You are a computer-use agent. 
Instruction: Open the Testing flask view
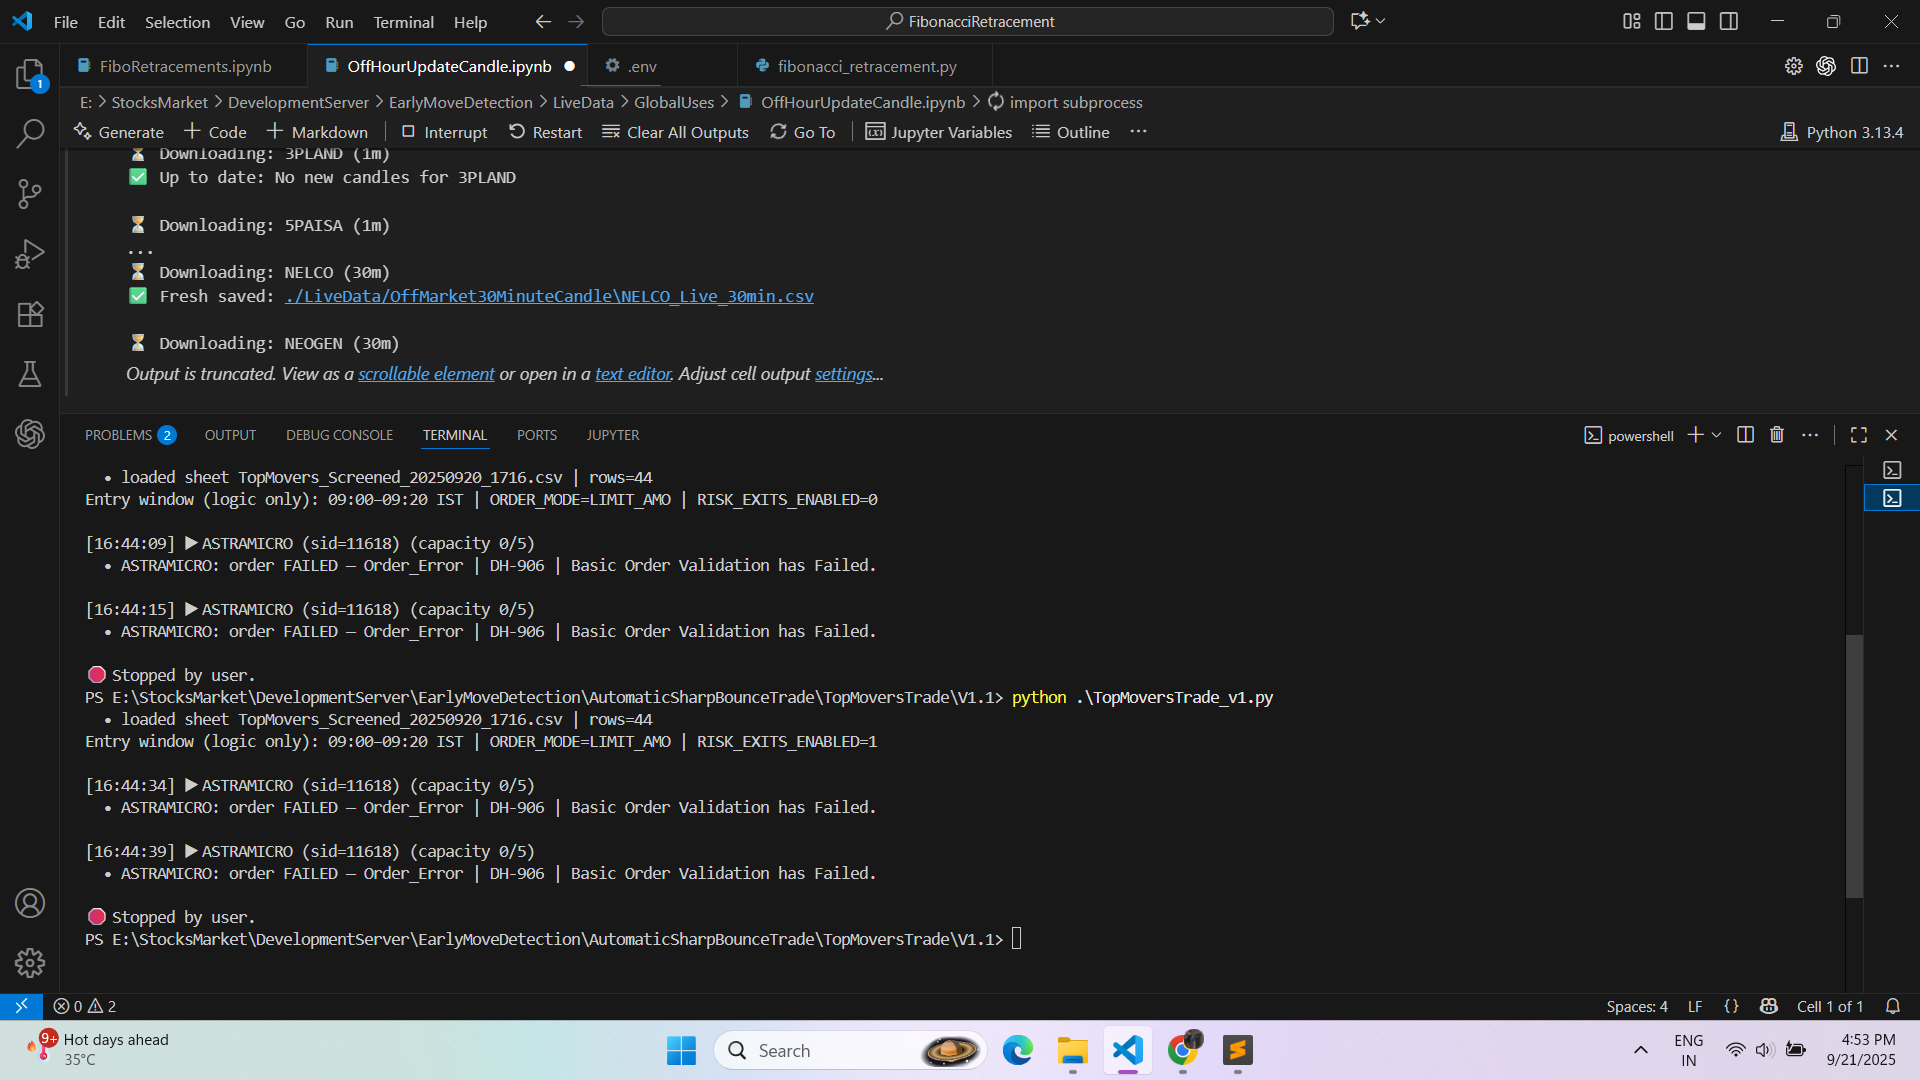click(x=30, y=374)
